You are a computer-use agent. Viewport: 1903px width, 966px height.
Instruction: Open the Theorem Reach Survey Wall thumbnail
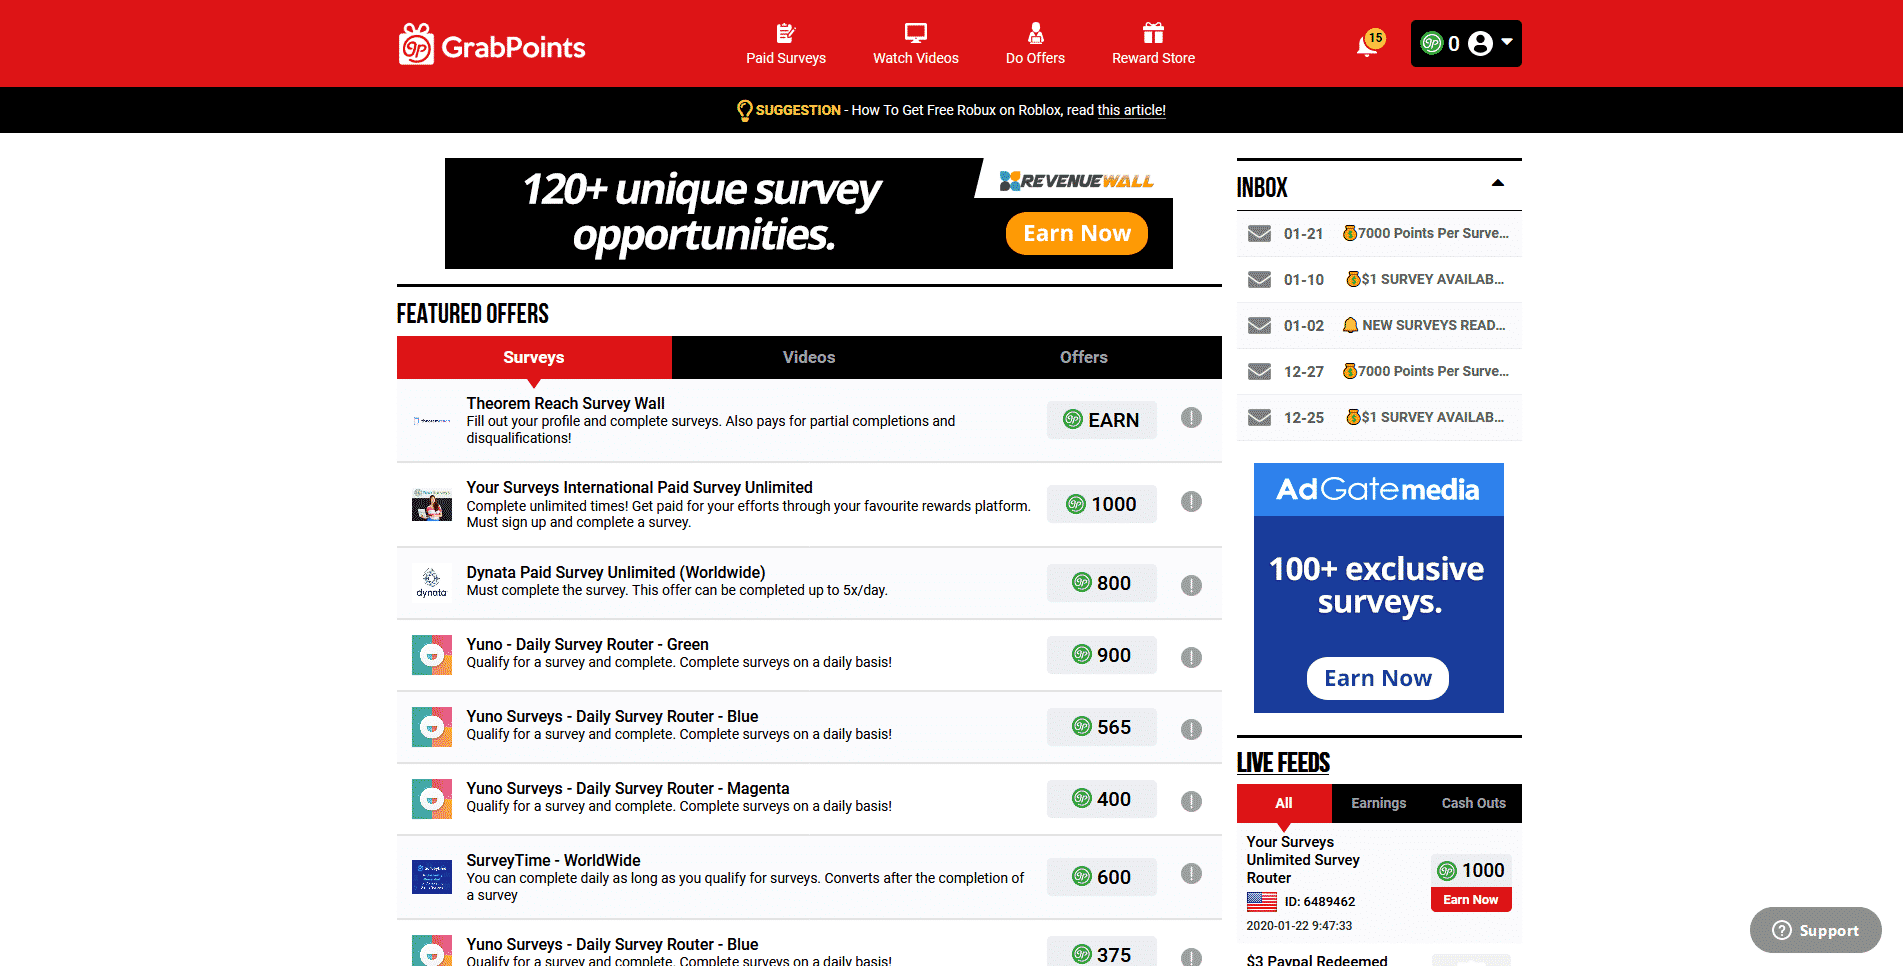click(x=432, y=421)
